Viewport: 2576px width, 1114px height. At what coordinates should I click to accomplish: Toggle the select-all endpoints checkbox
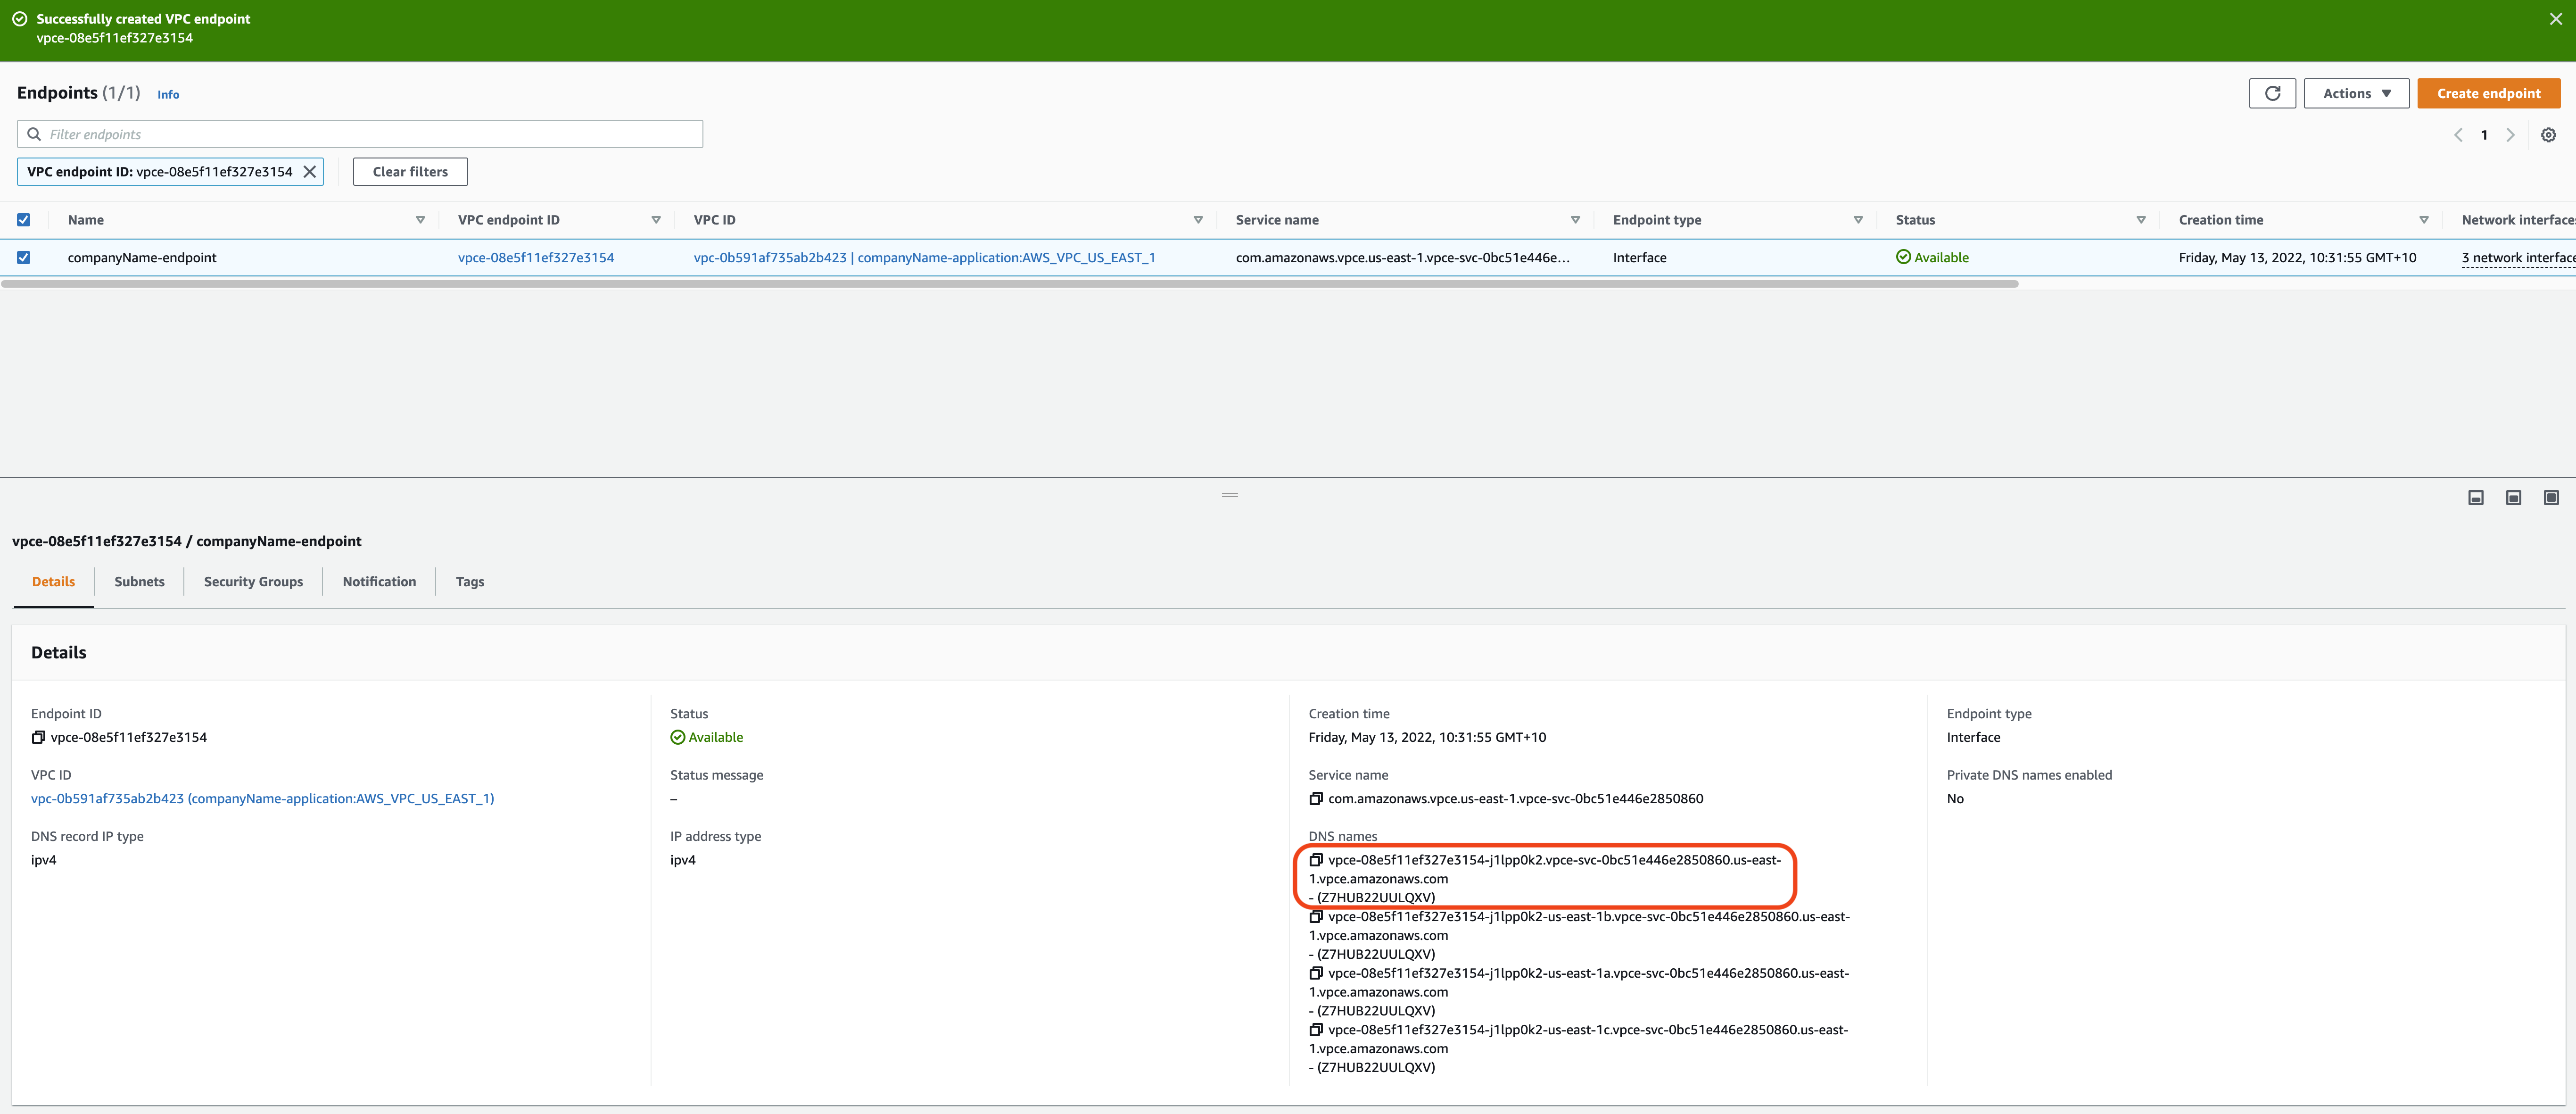pyautogui.click(x=24, y=220)
